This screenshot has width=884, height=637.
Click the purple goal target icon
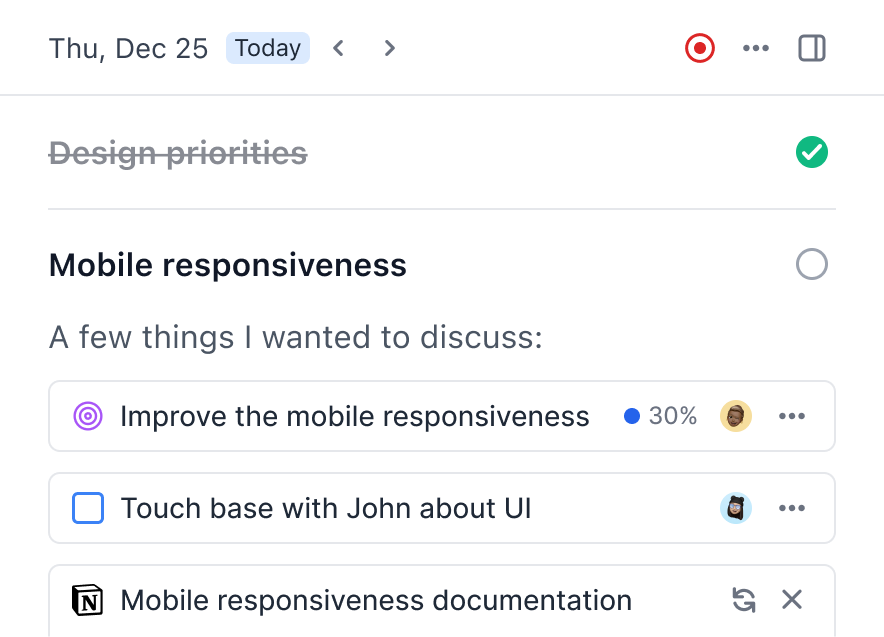(x=88, y=416)
